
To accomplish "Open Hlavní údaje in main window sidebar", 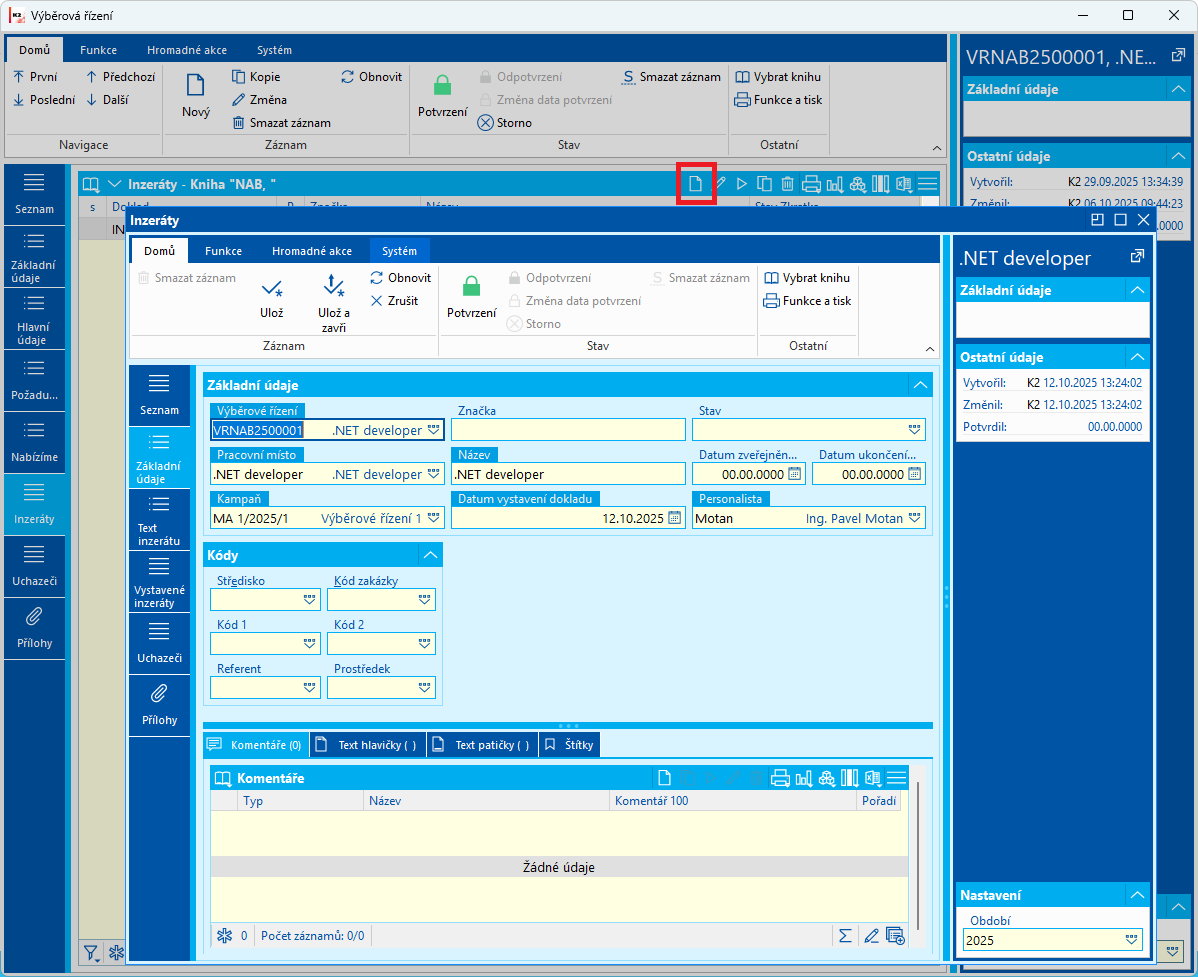I will (x=34, y=319).
